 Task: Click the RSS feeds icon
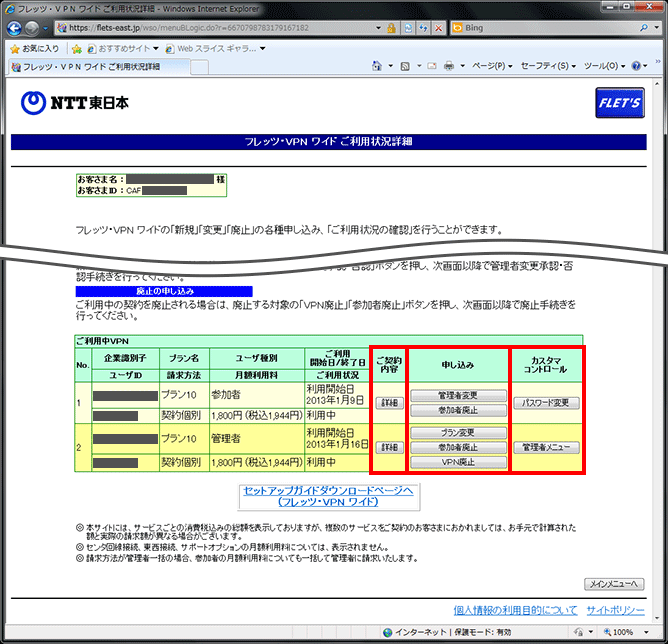coord(405,66)
